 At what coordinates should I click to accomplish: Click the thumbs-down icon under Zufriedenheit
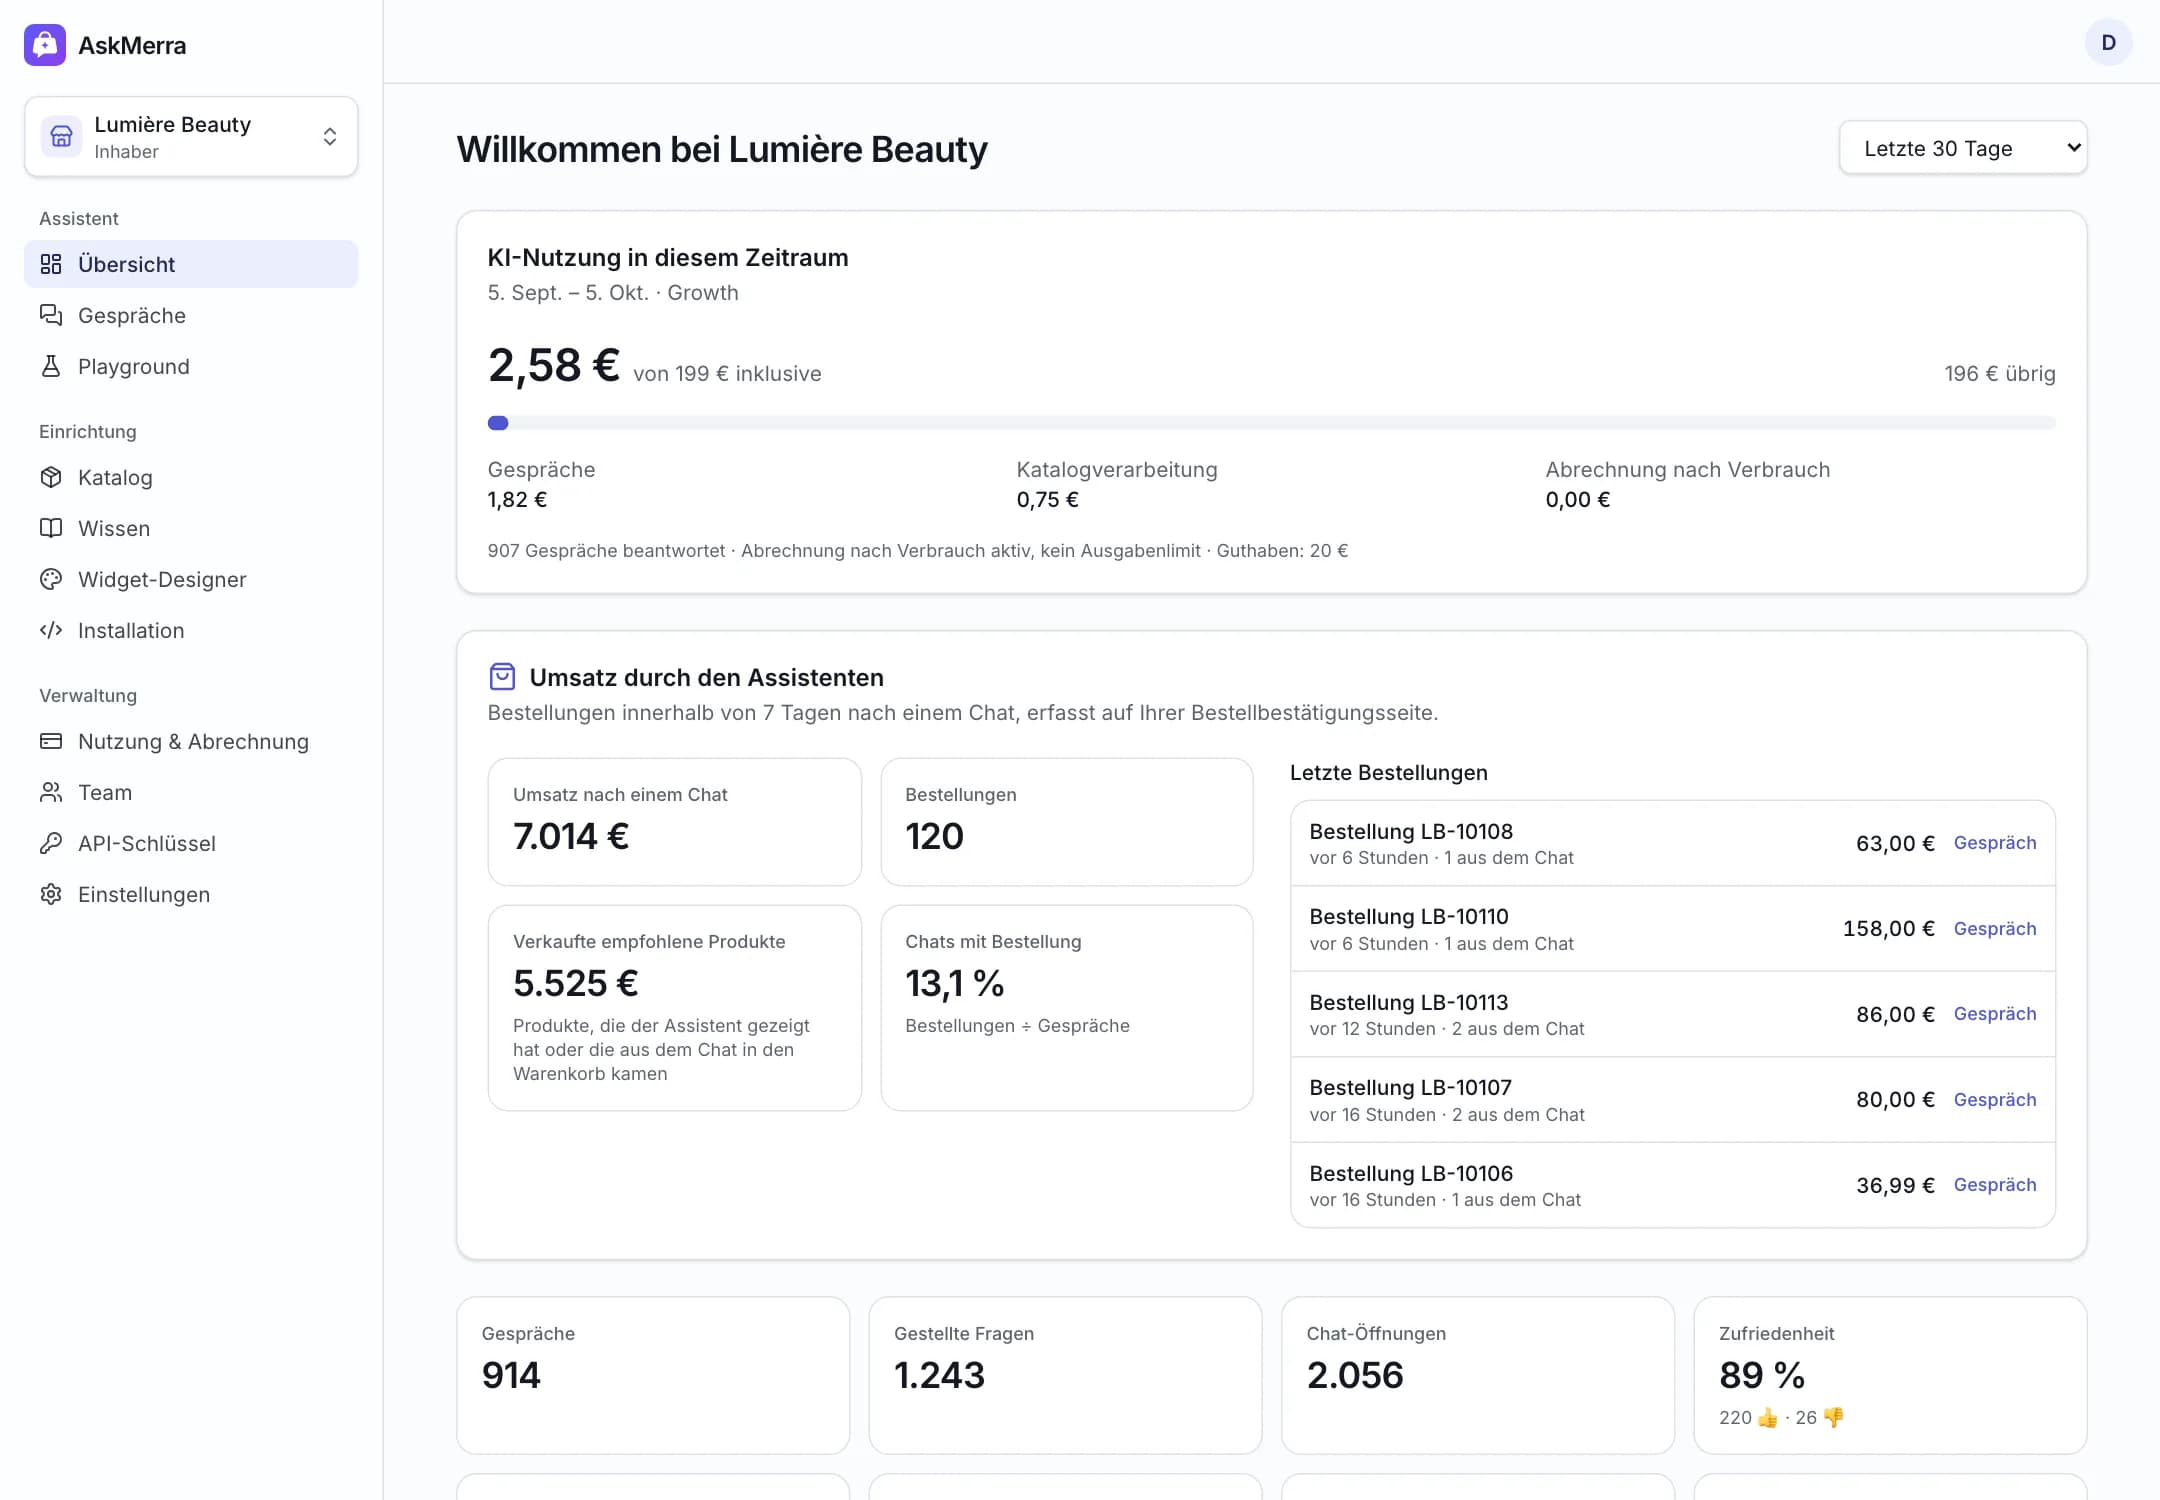(1833, 1418)
